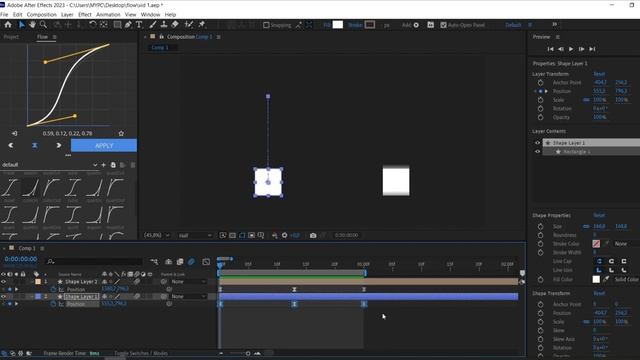
Task: Toggle the Opacity stopwatch in Layer Transform
Action: (x=540, y=117)
